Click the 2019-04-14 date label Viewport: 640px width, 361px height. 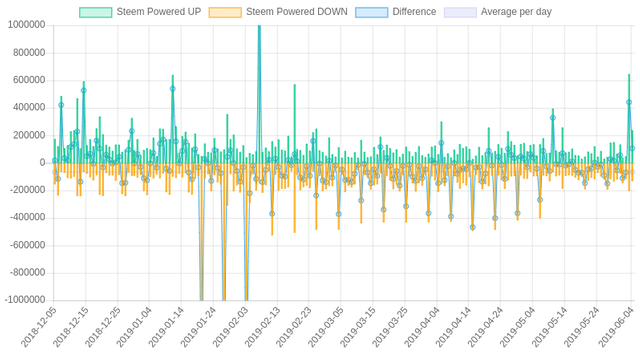click(x=453, y=327)
